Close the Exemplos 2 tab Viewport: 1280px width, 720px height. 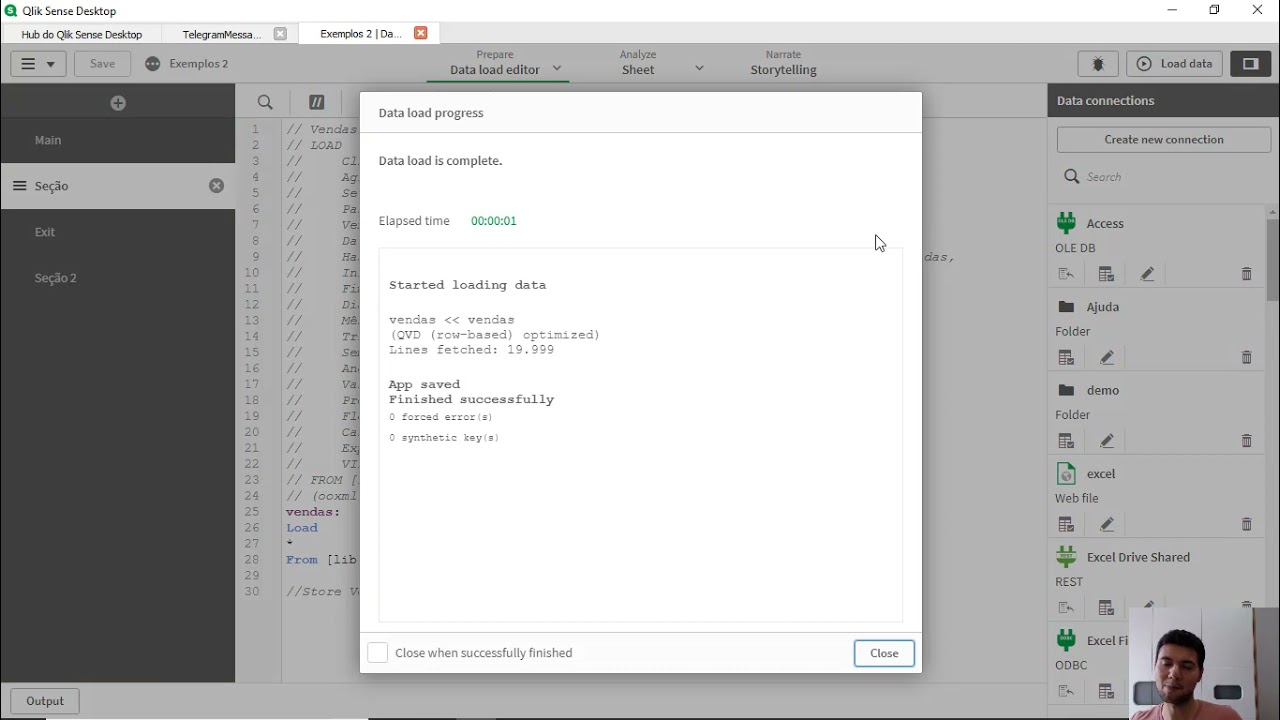(420, 33)
